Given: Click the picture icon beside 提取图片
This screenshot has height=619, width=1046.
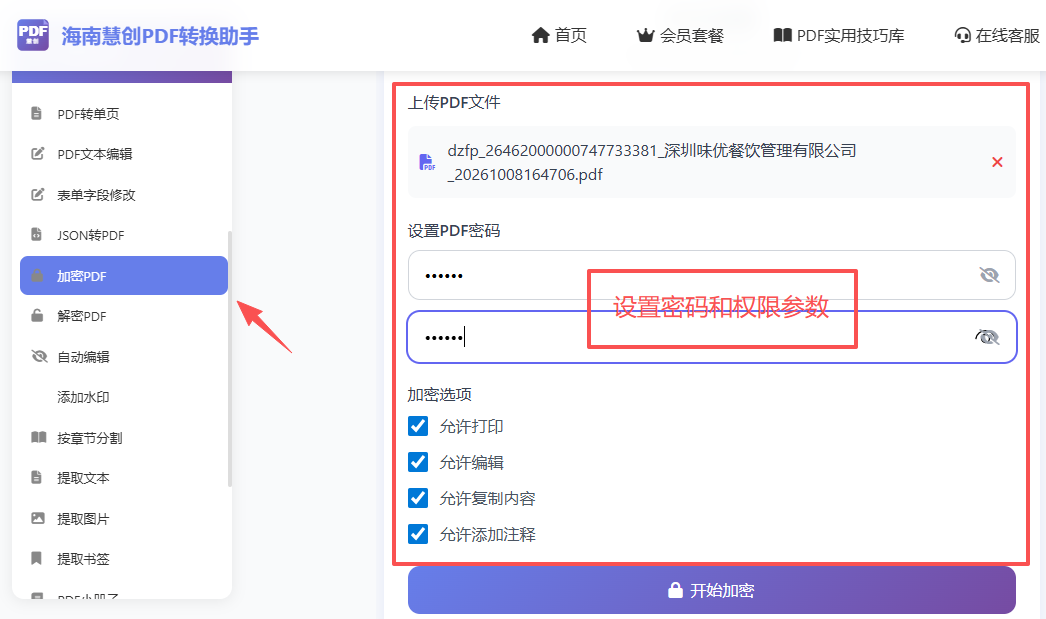Looking at the screenshot, I should coord(38,518).
